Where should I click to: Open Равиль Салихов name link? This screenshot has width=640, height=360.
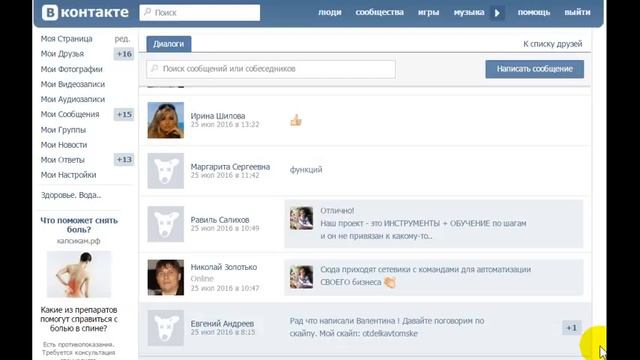pyautogui.click(x=220, y=220)
